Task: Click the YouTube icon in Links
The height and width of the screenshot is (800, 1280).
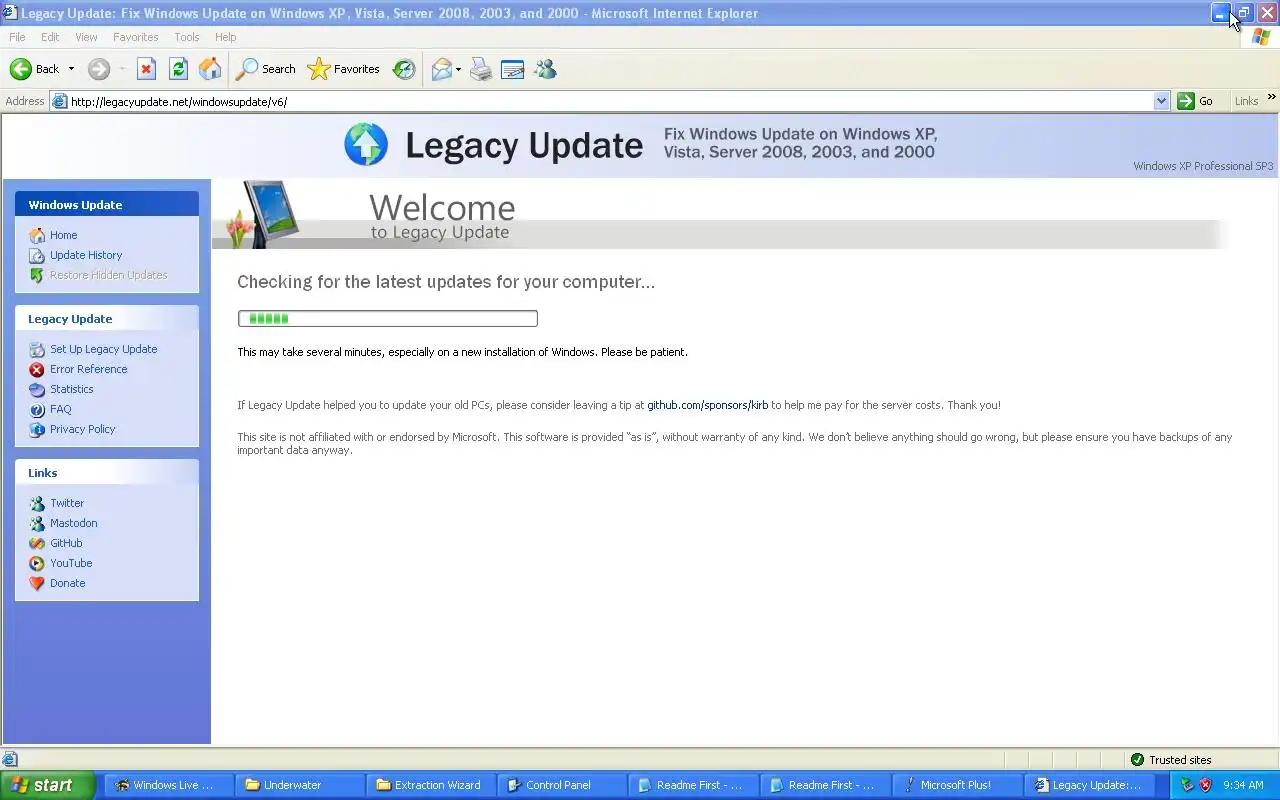Action: 37,563
